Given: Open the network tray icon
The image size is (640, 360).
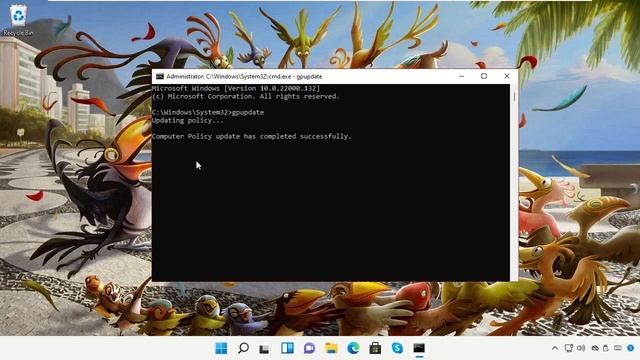Looking at the screenshot, I should [569, 348].
